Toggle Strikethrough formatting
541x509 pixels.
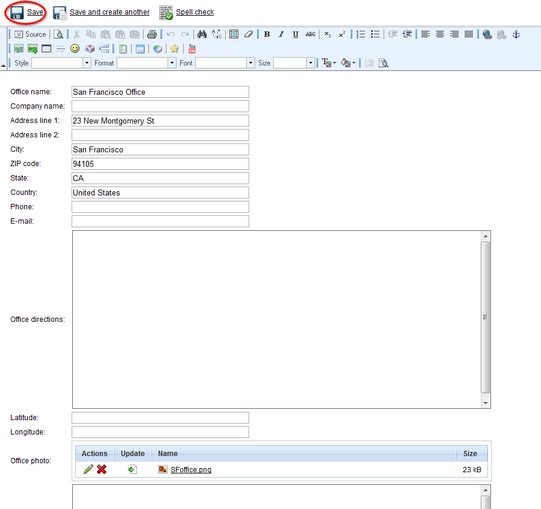310,34
